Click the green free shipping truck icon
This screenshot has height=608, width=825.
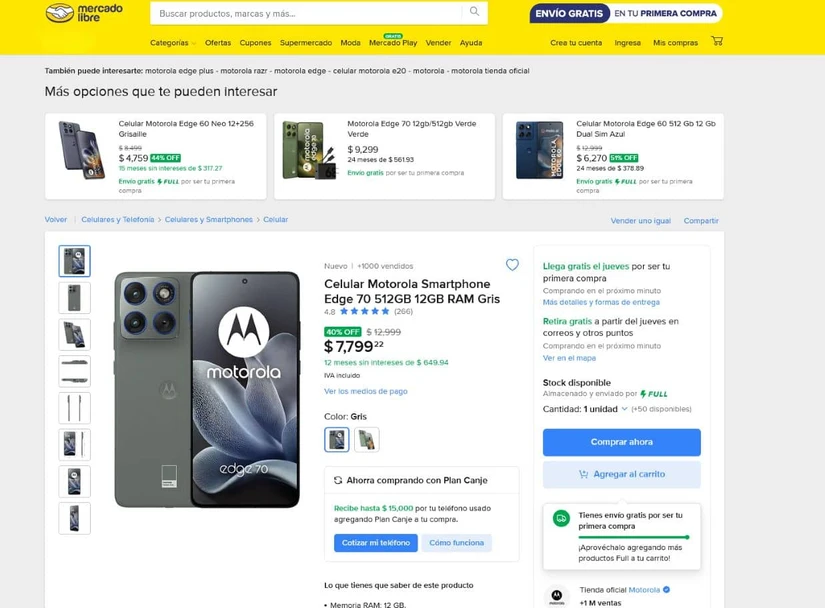[x=561, y=518]
